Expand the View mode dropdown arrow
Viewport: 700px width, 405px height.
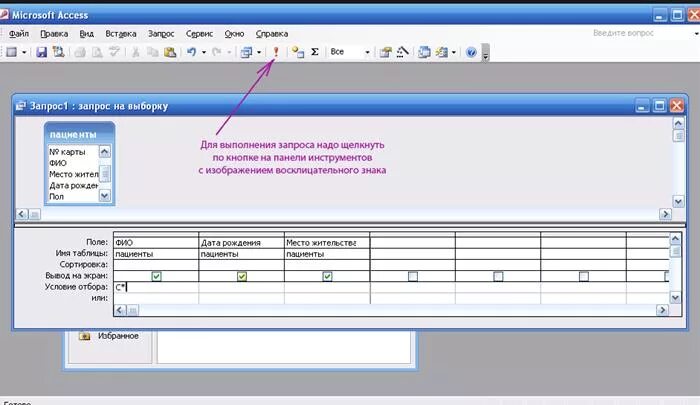coord(24,52)
